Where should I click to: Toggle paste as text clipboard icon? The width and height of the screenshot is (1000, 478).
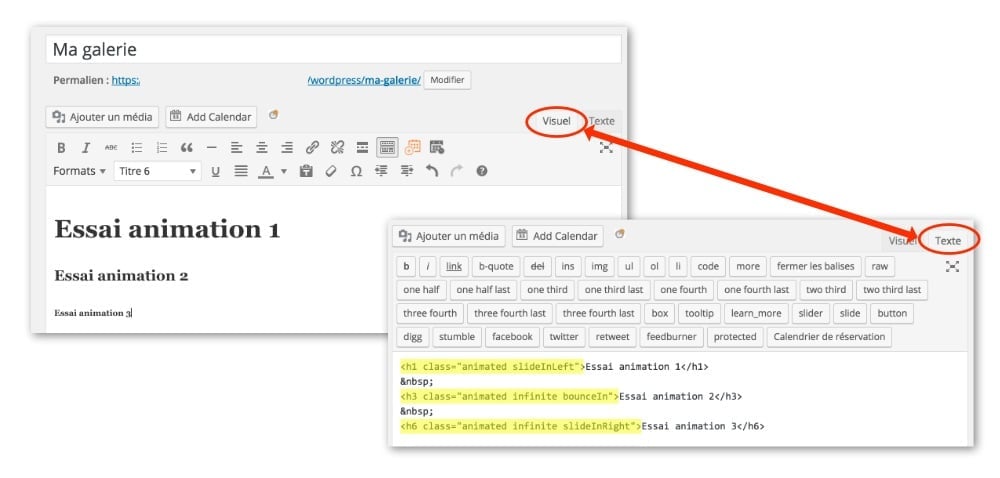pos(306,171)
